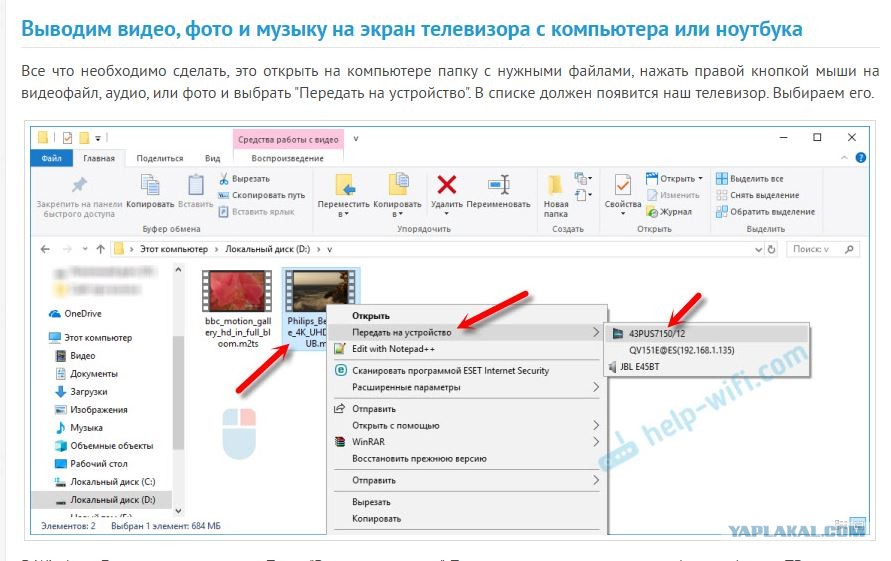Click Deselect (Снять выделение)
This screenshot has height=561, width=891.
pyautogui.click(x=757, y=195)
